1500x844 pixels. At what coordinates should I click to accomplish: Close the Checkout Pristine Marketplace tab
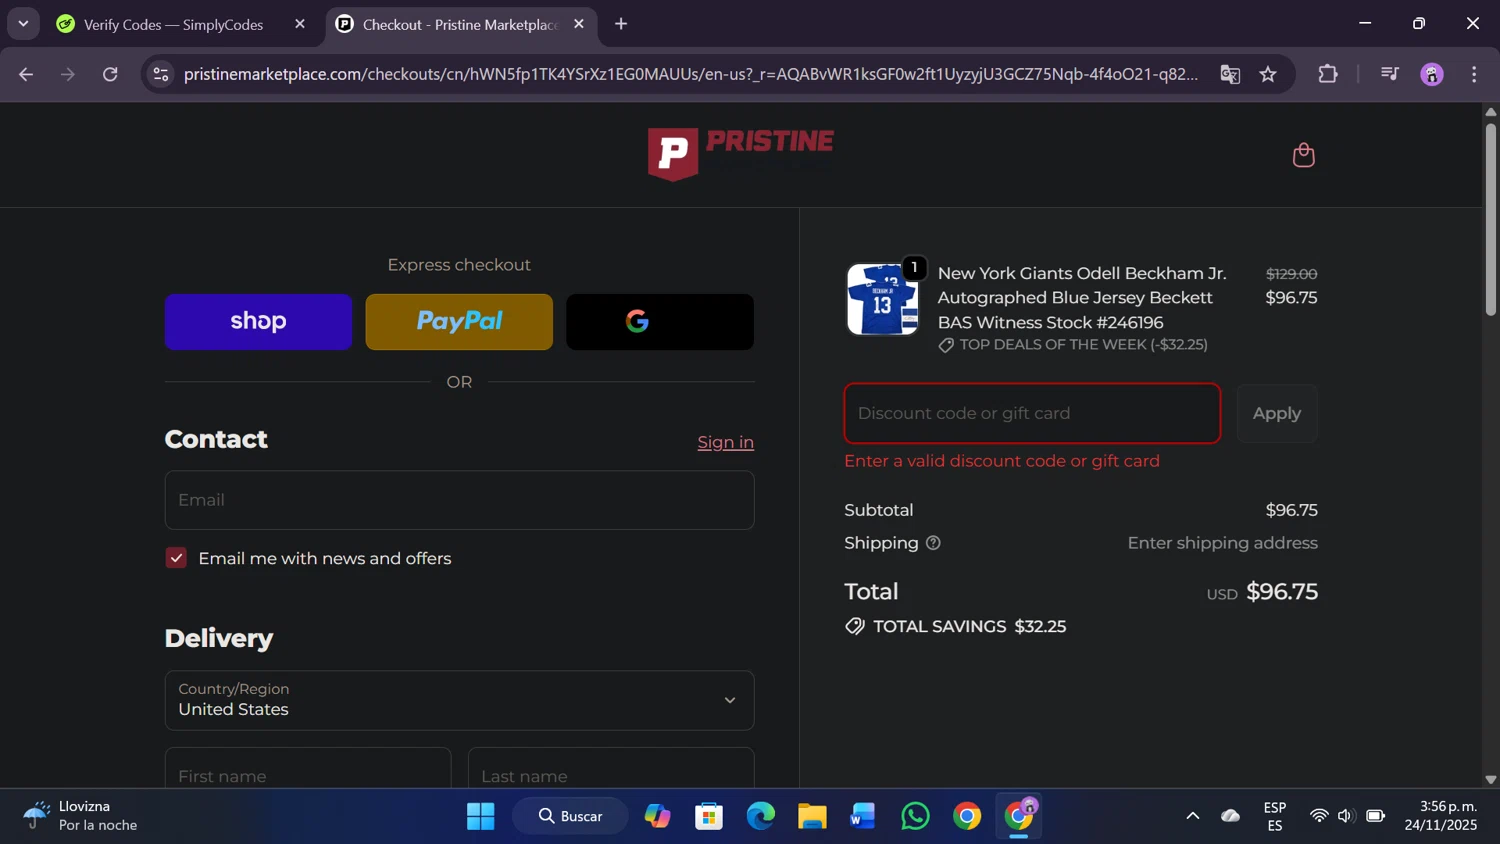click(578, 24)
